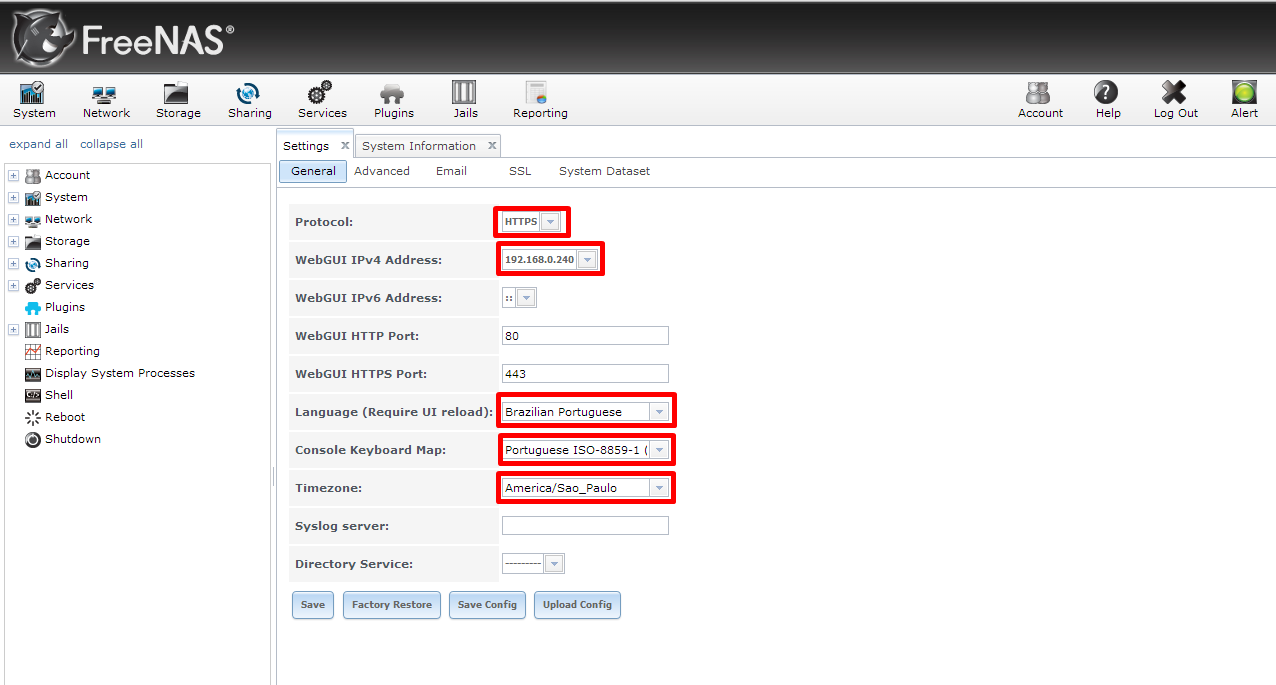This screenshot has width=1276, height=685.
Task: Click the Network icon in the sidebar tree
Action: (33, 220)
